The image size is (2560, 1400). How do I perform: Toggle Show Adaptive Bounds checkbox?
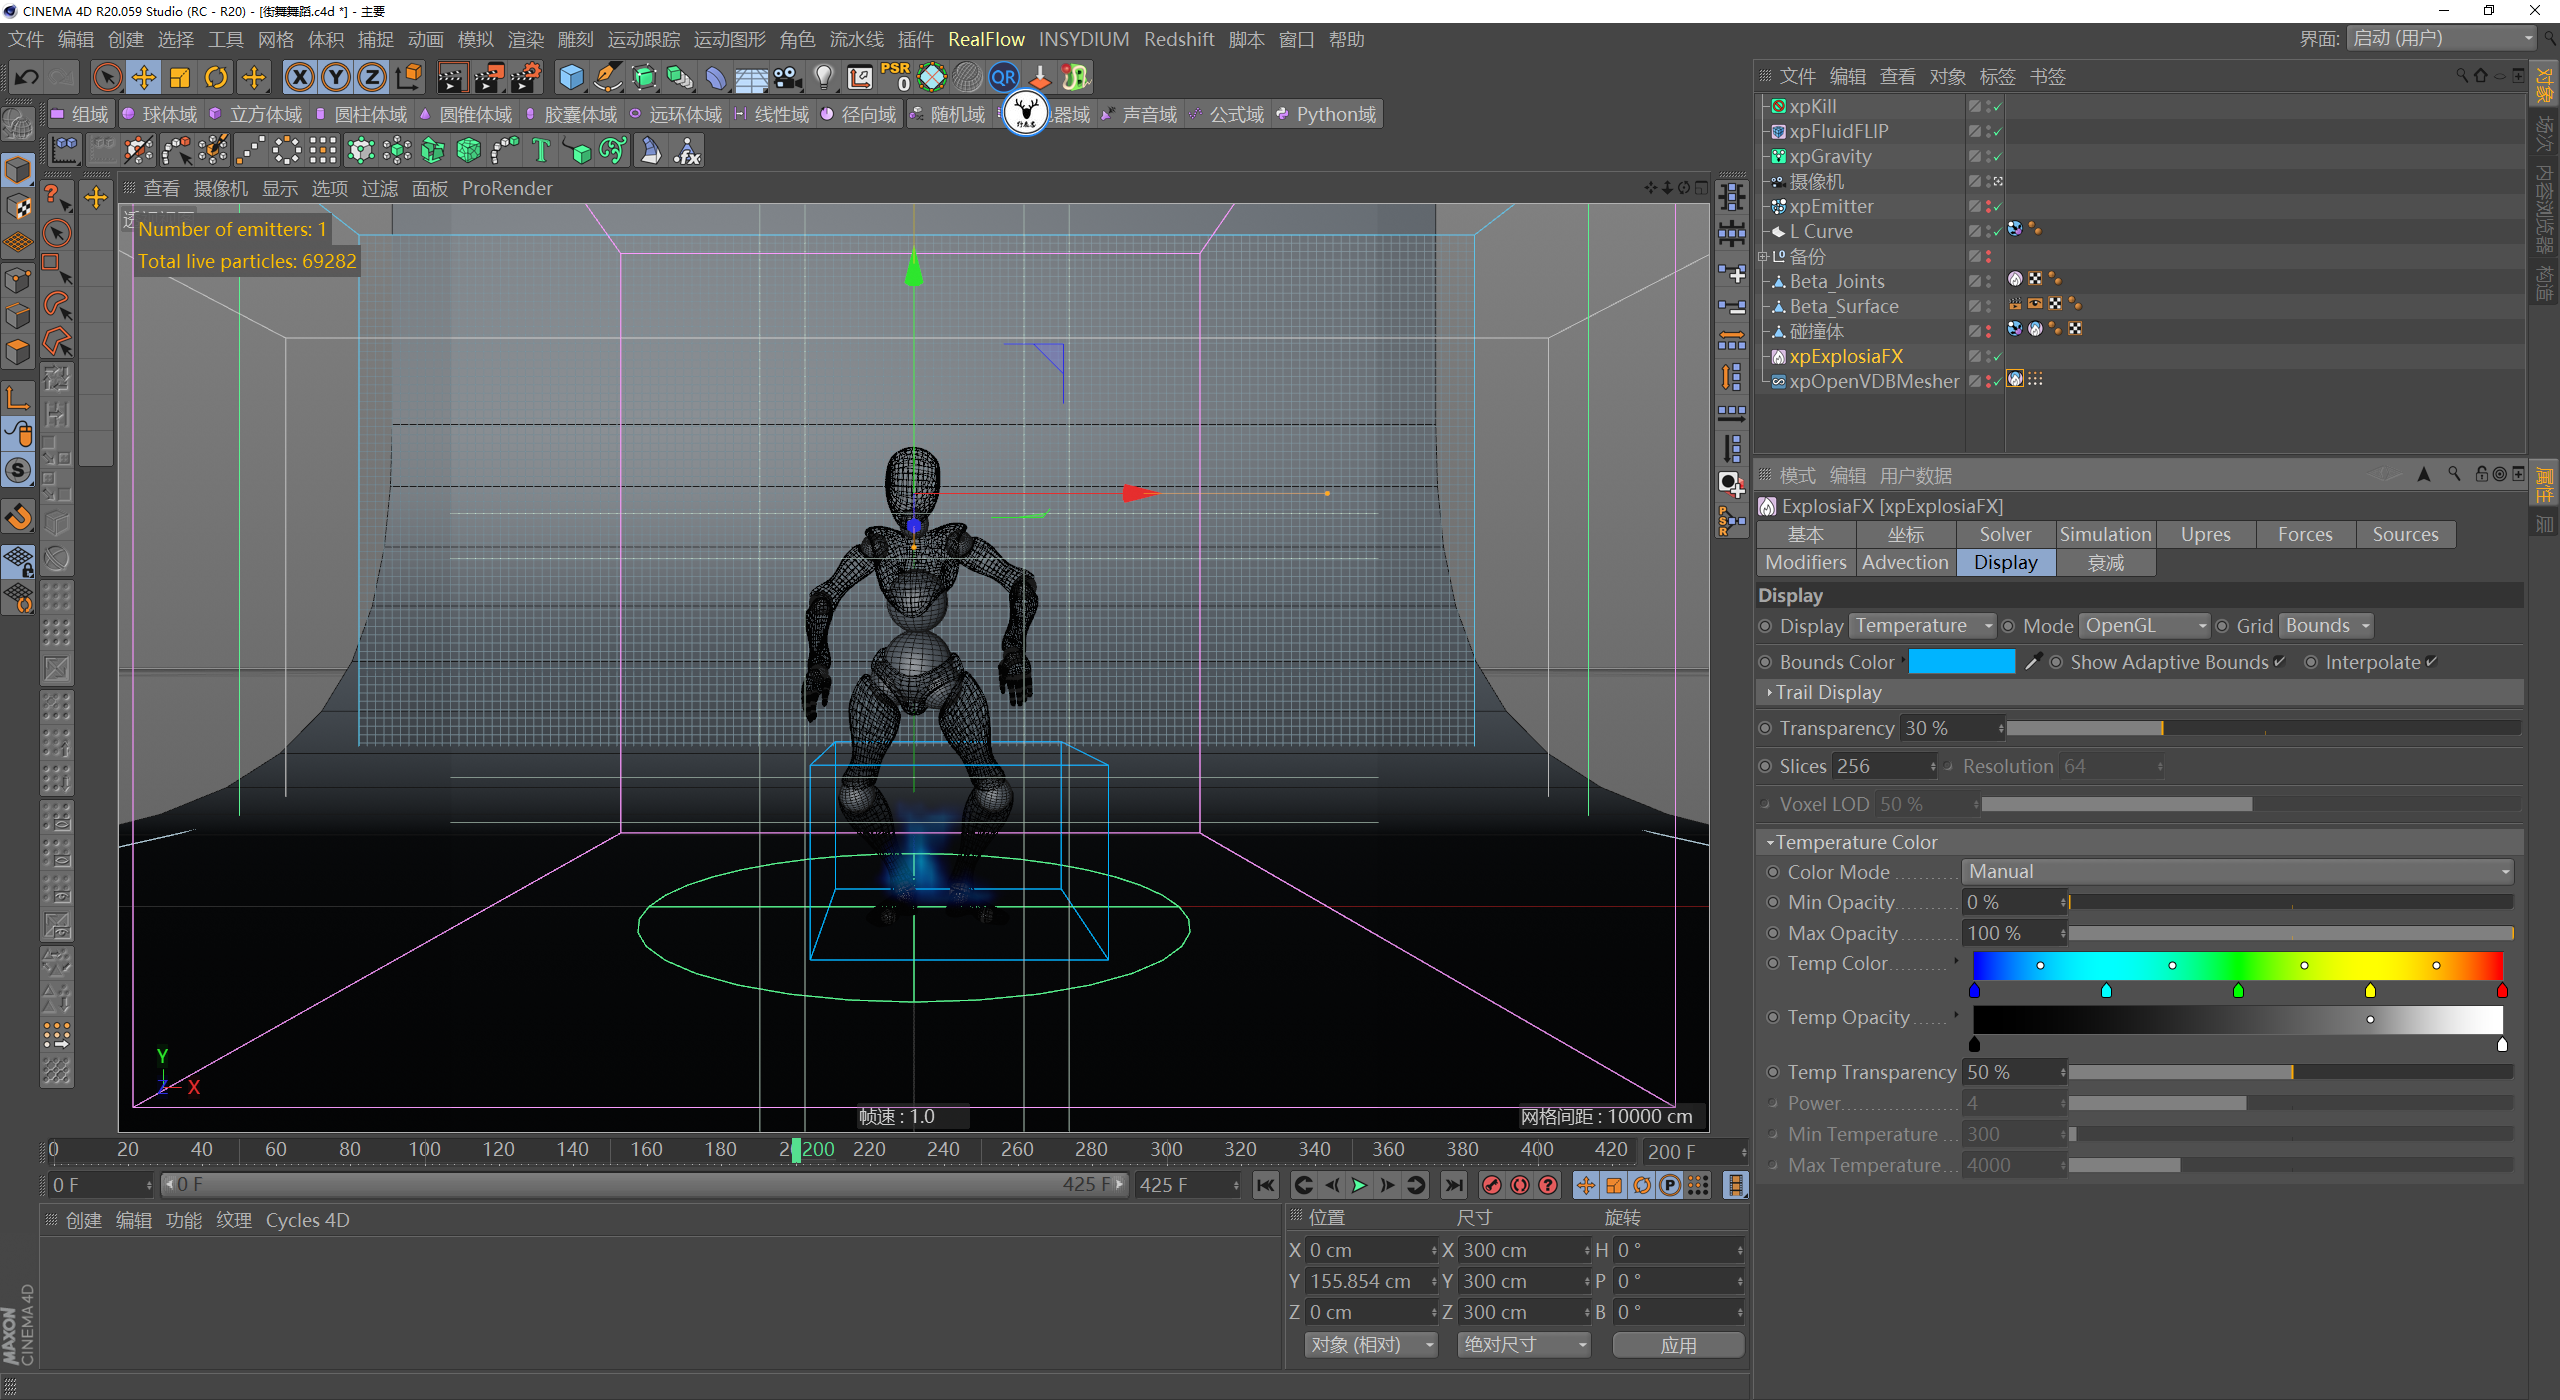click(2279, 662)
